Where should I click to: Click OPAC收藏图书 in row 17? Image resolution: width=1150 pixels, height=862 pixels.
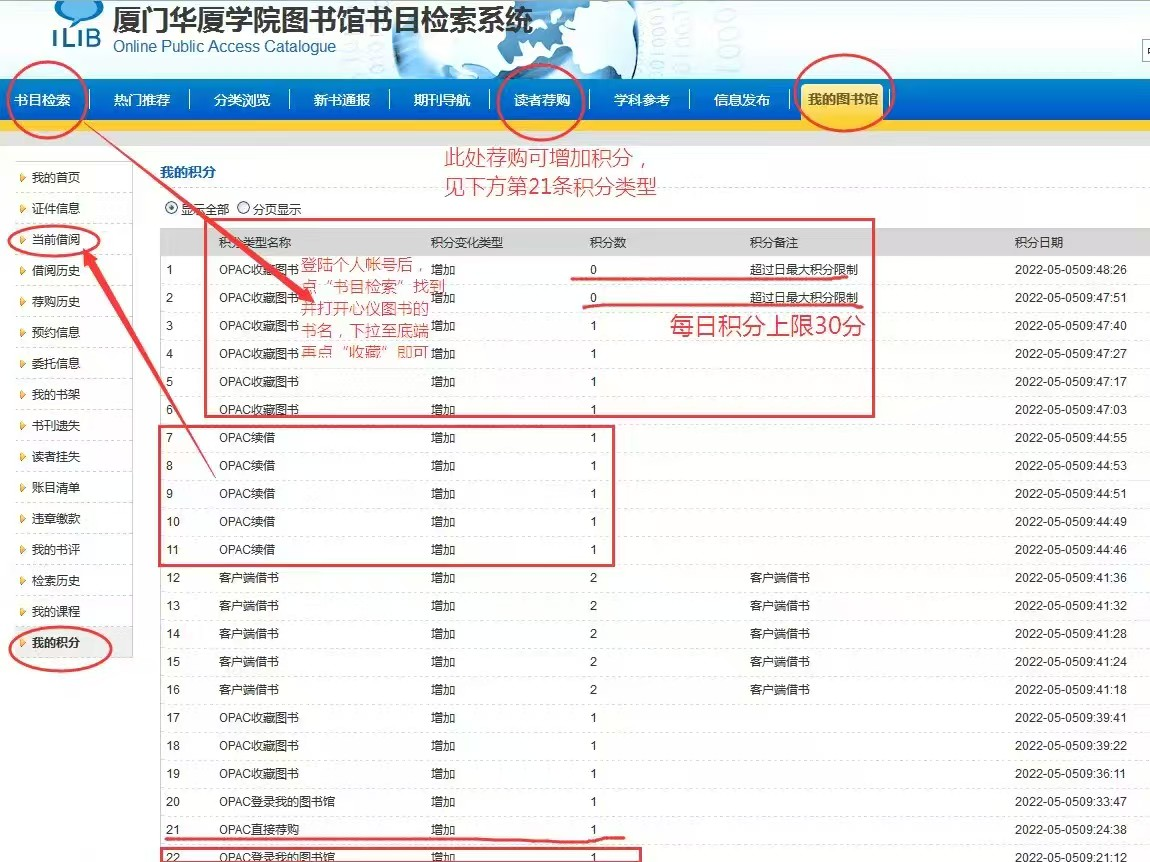tap(259, 717)
